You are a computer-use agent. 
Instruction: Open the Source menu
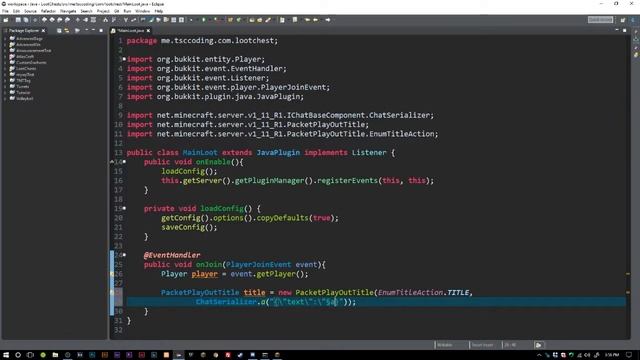30,11
